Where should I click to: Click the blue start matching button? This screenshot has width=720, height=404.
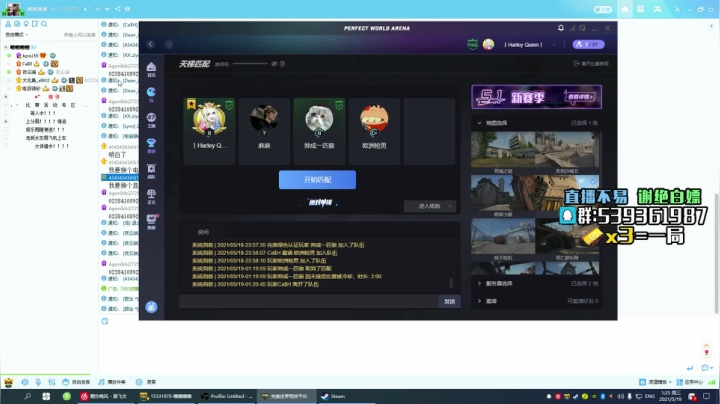tap(317, 180)
